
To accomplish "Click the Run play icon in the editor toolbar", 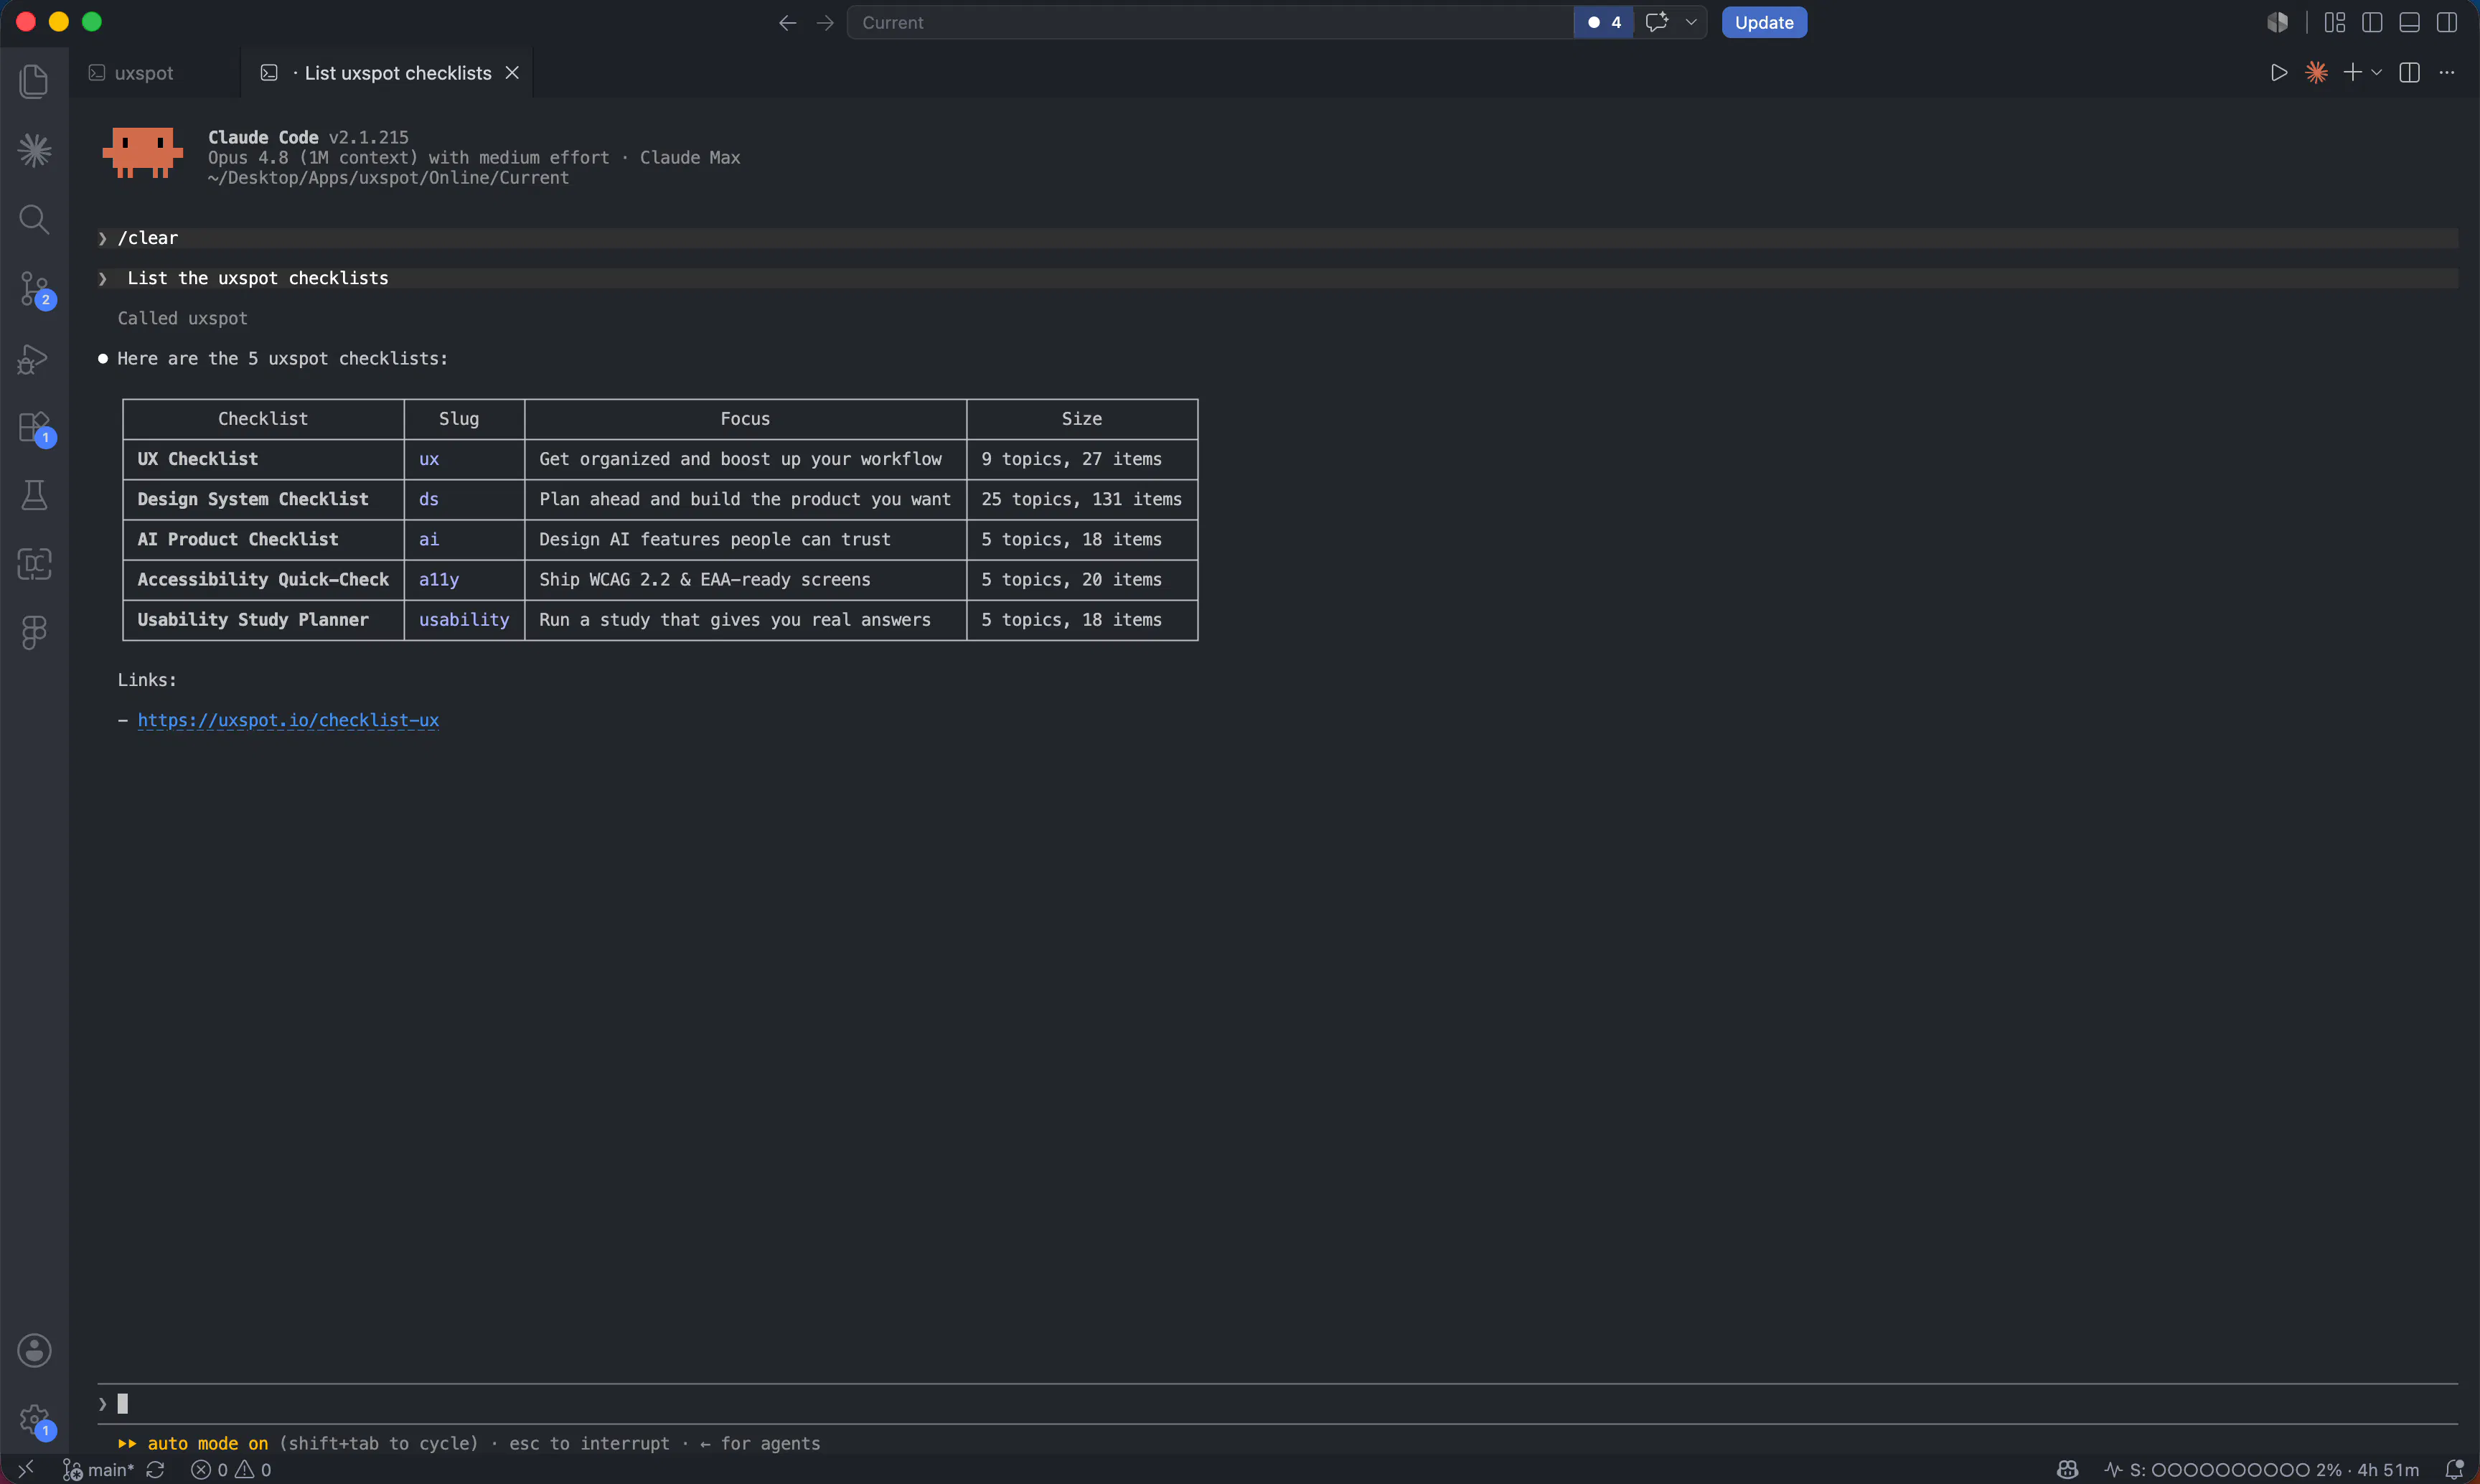I will click(2279, 73).
